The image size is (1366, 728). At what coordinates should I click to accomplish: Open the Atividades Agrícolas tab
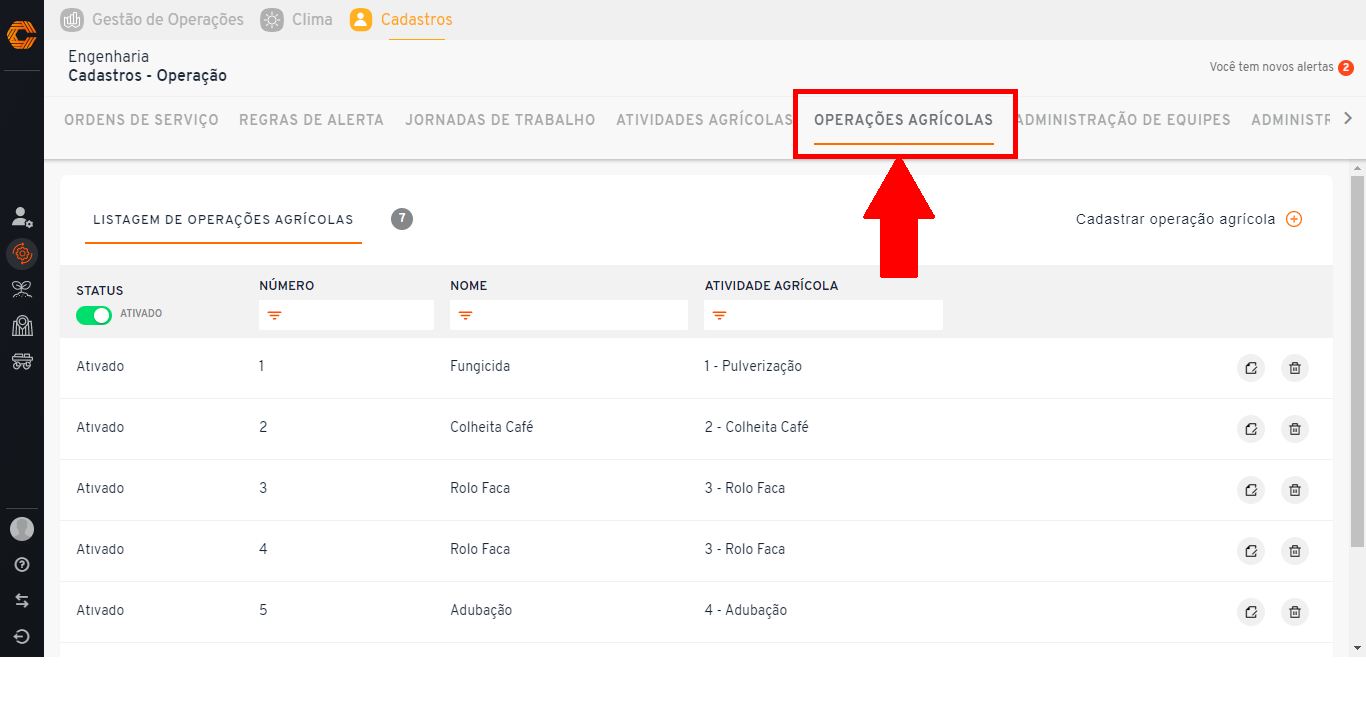point(704,120)
